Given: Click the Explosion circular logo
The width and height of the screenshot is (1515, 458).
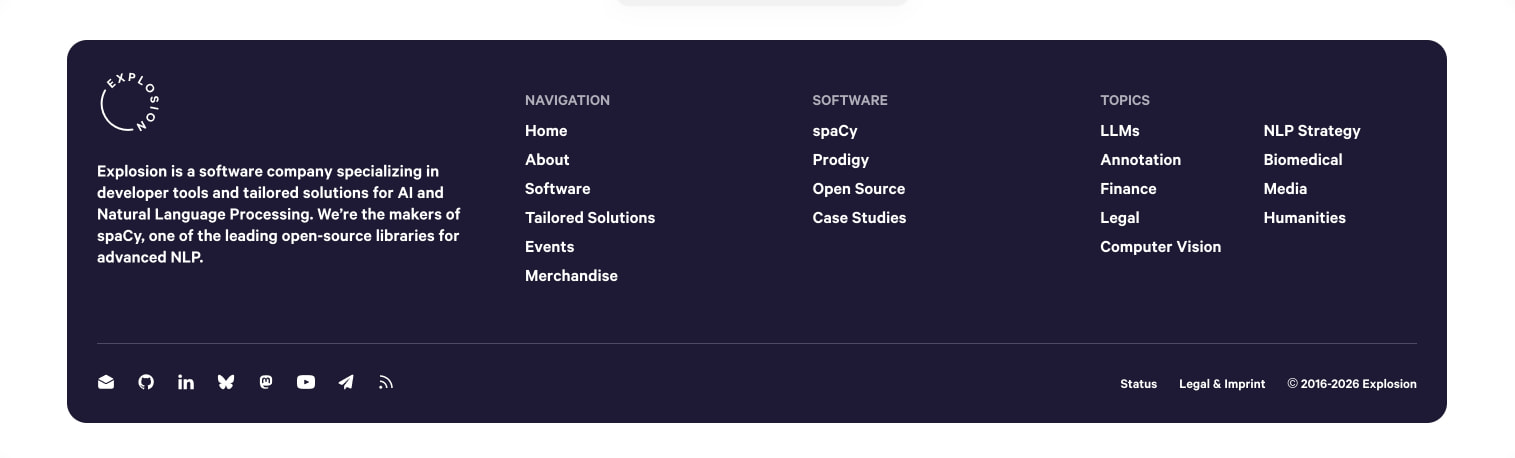Looking at the screenshot, I should [x=130, y=102].
